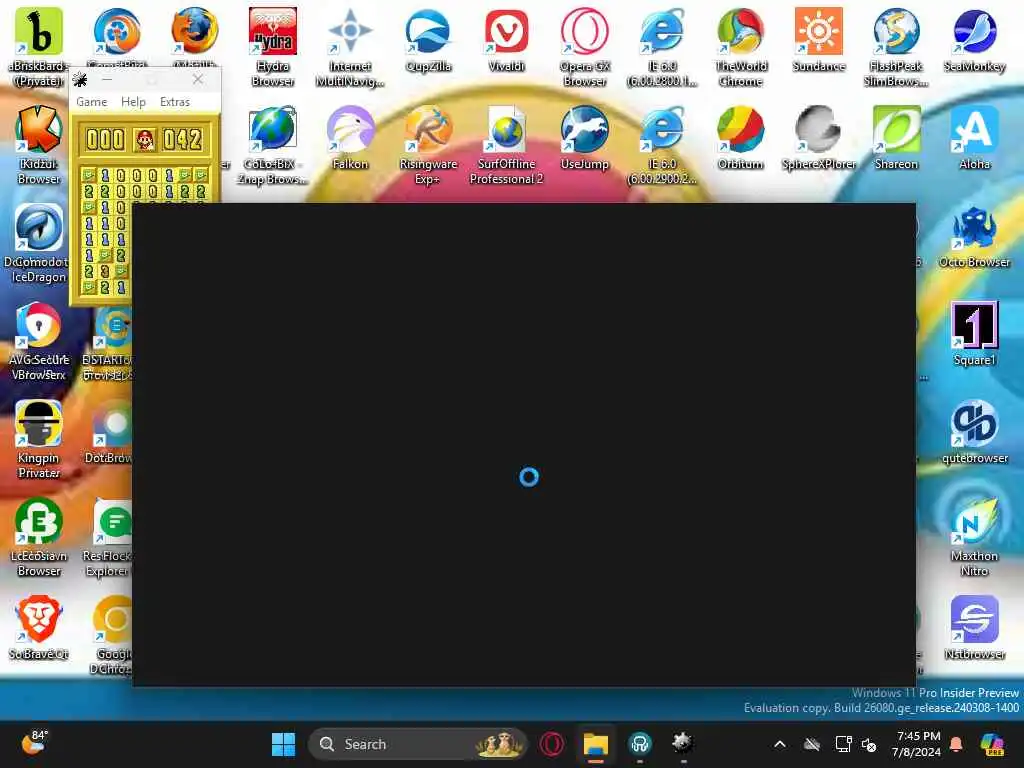Open the Game menu in Minesweeper

(x=91, y=102)
